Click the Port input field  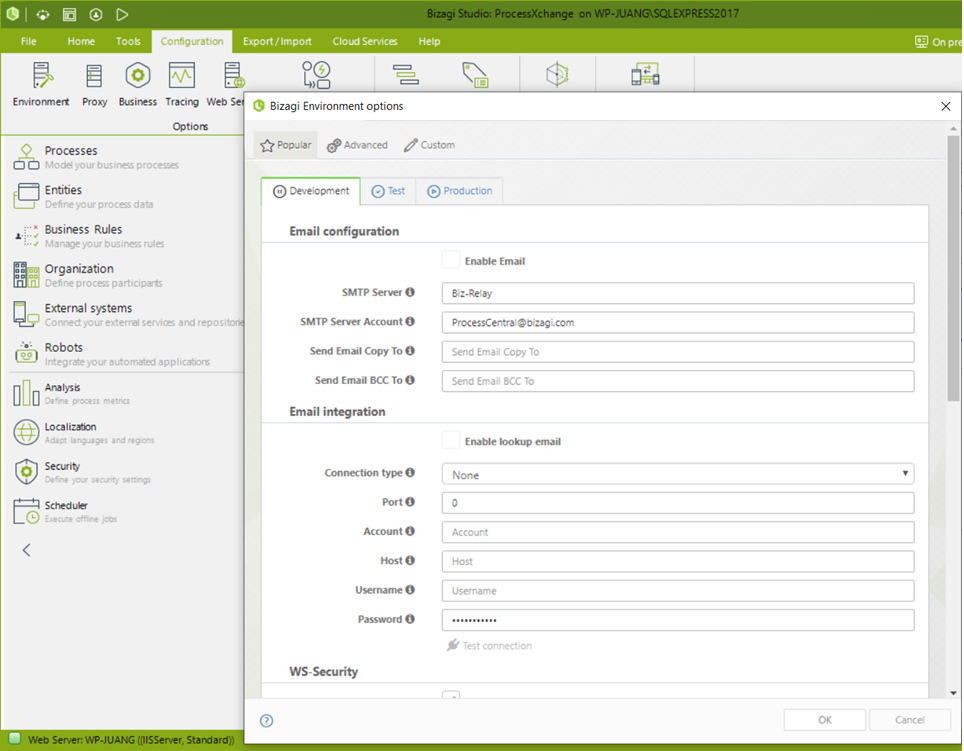click(678, 503)
